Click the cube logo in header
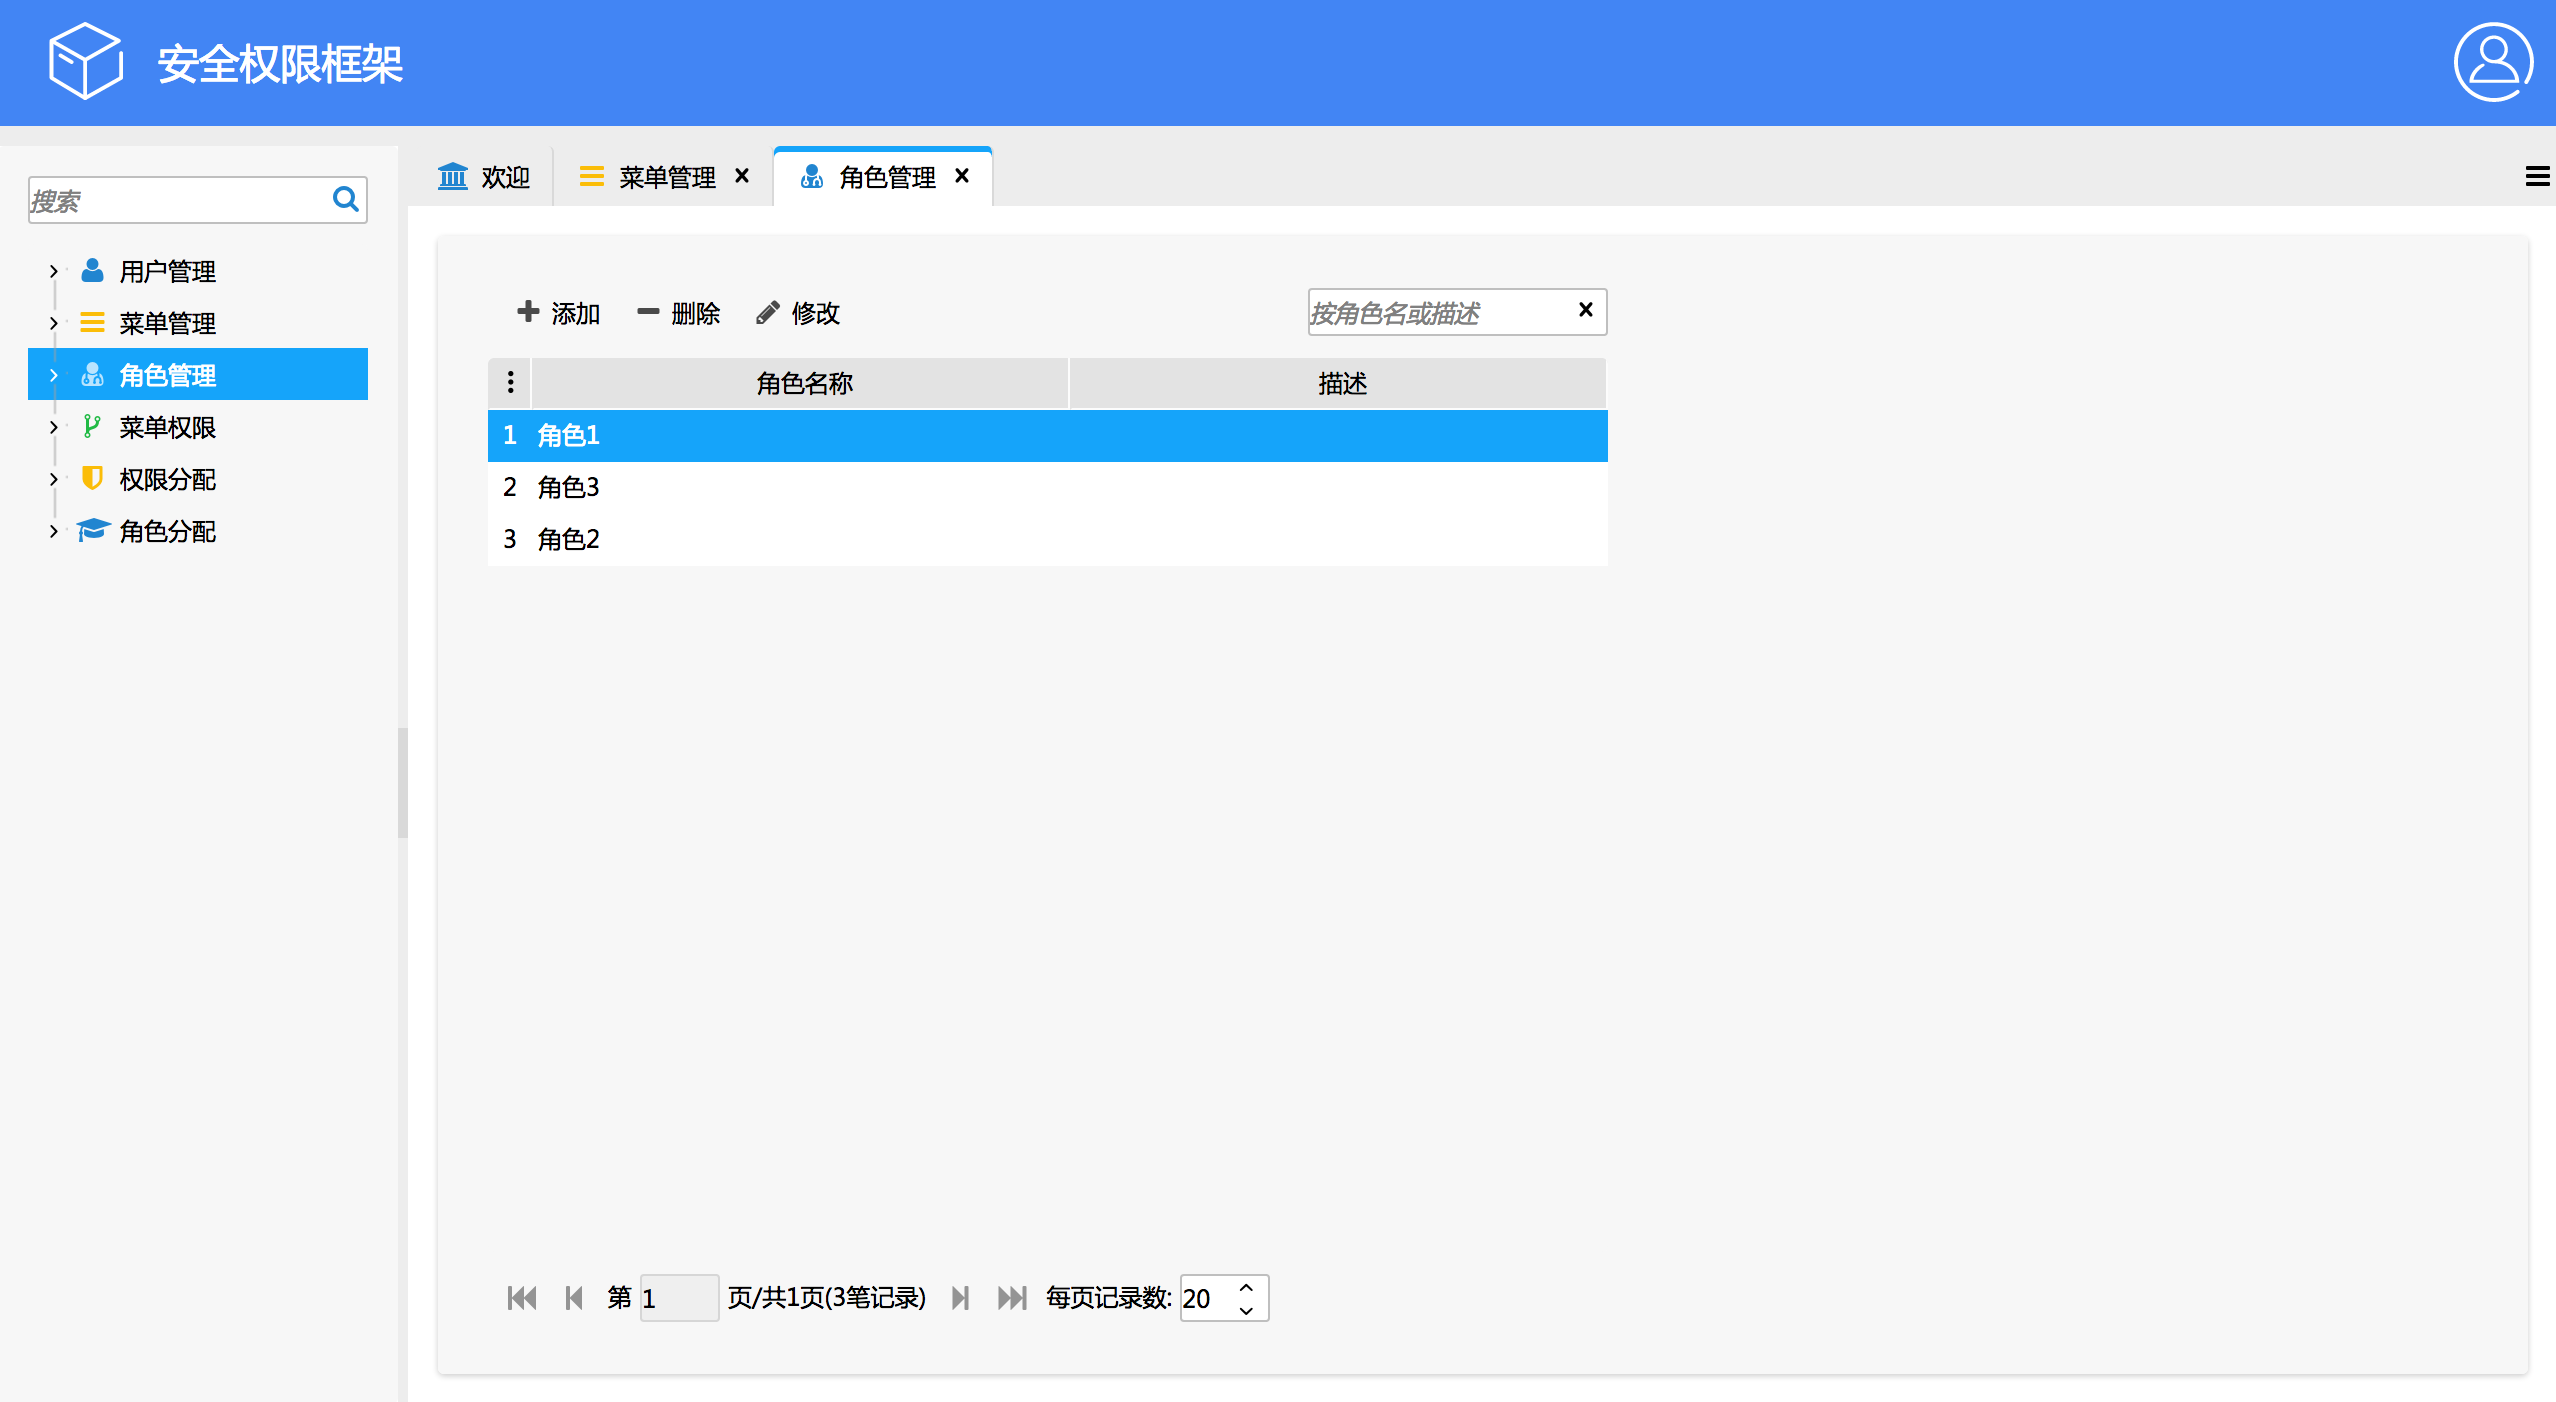The height and width of the screenshot is (1402, 2556). pyautogui.click(x=86, y=62)
